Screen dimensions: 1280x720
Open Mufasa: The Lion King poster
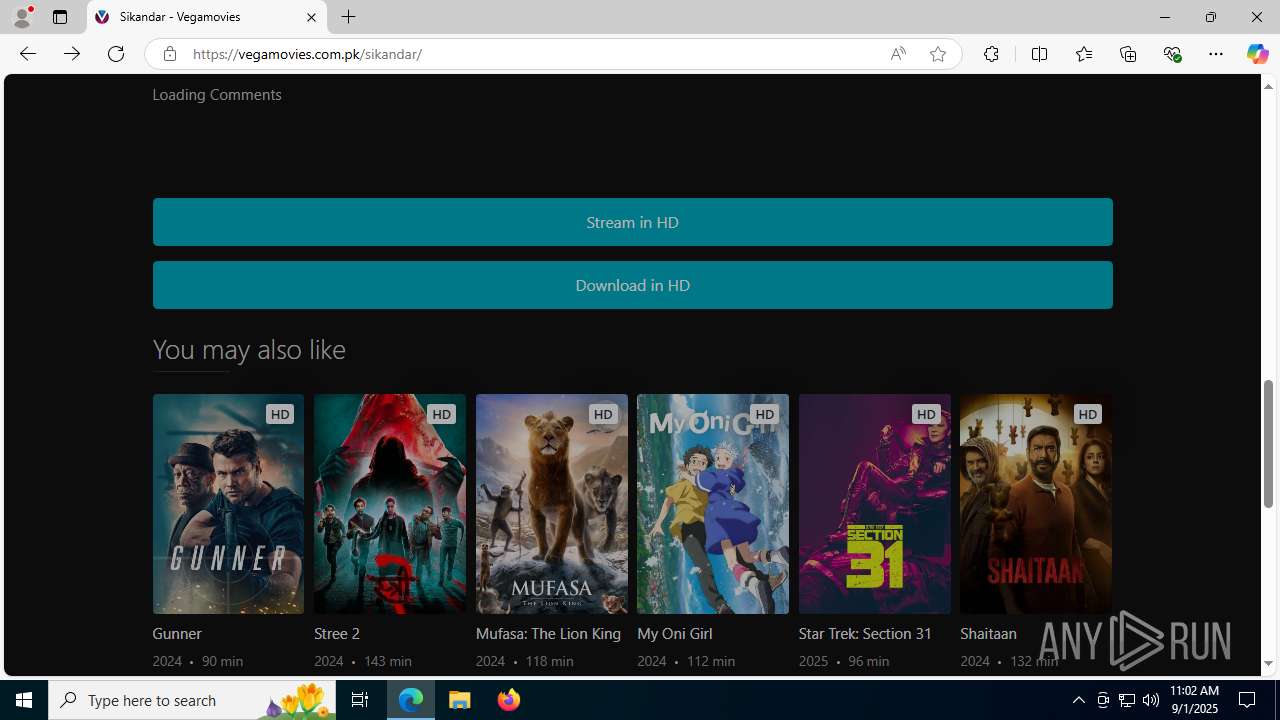(x=551, y=504)
